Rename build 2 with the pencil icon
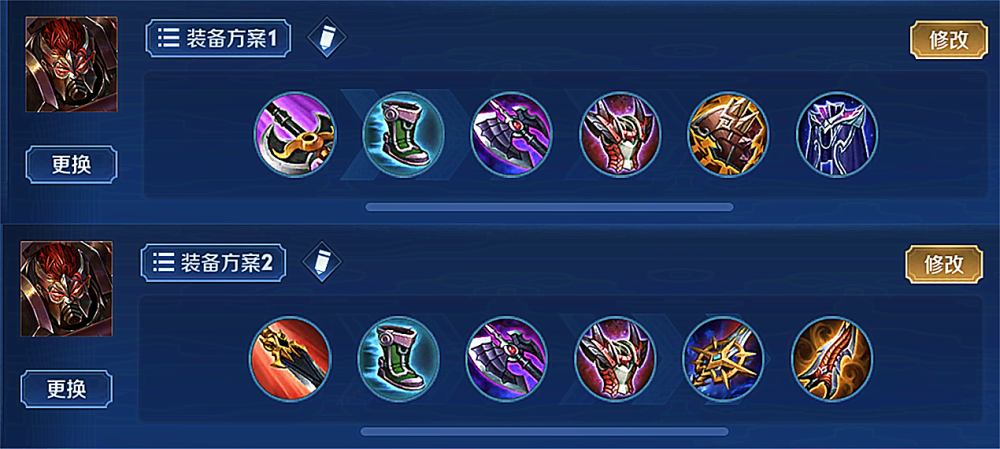The height and width of the screenshot is (449, 1000). click(321, 261)
